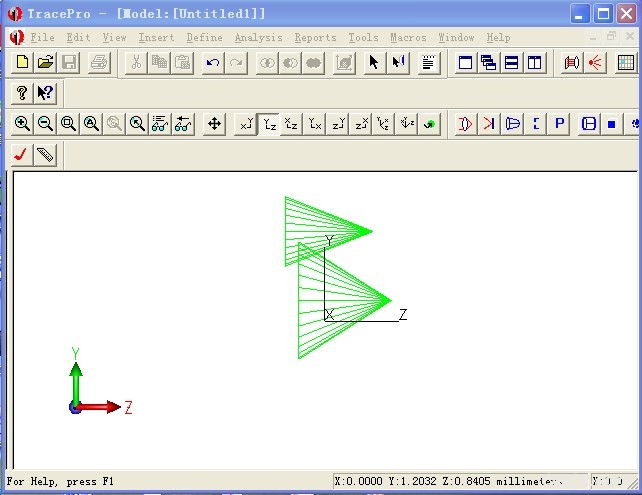Click the zoom window magnifier

tap(68, 124)
